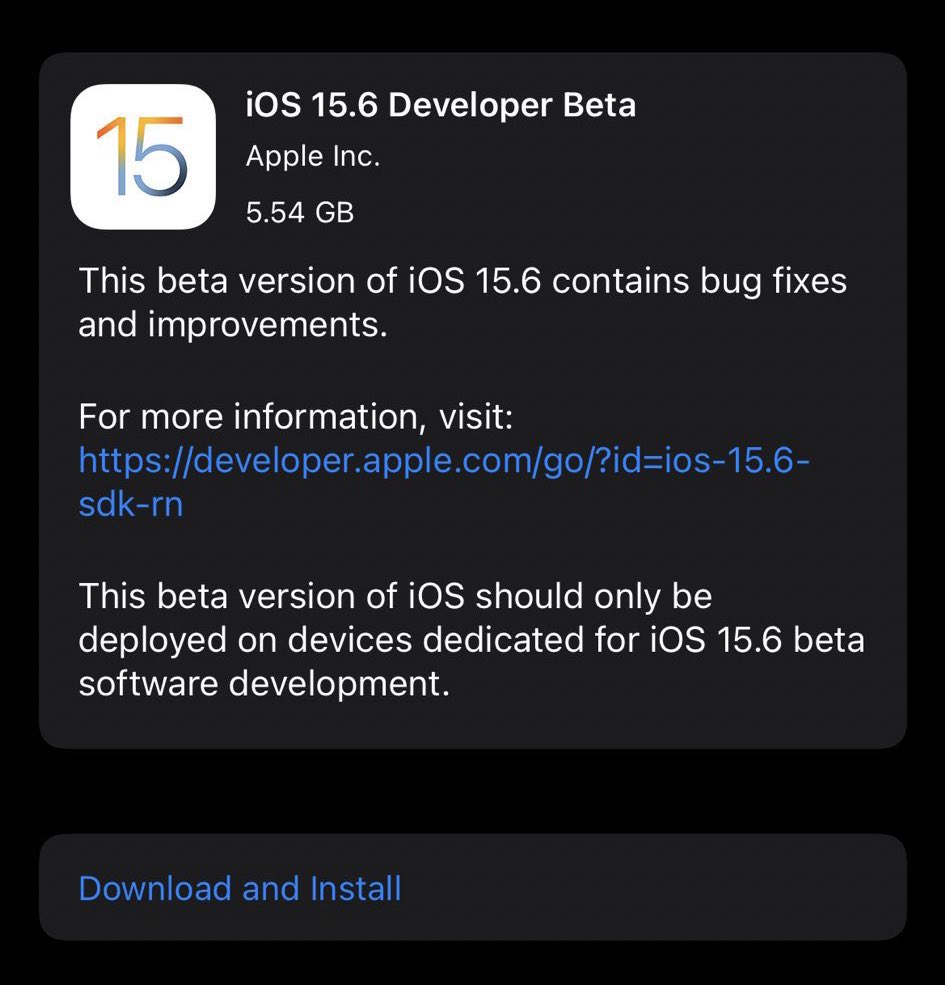The image size is (945, 985).
Task: Click 'This beta version of iOS should only be' line
Action: pos(395,596)
